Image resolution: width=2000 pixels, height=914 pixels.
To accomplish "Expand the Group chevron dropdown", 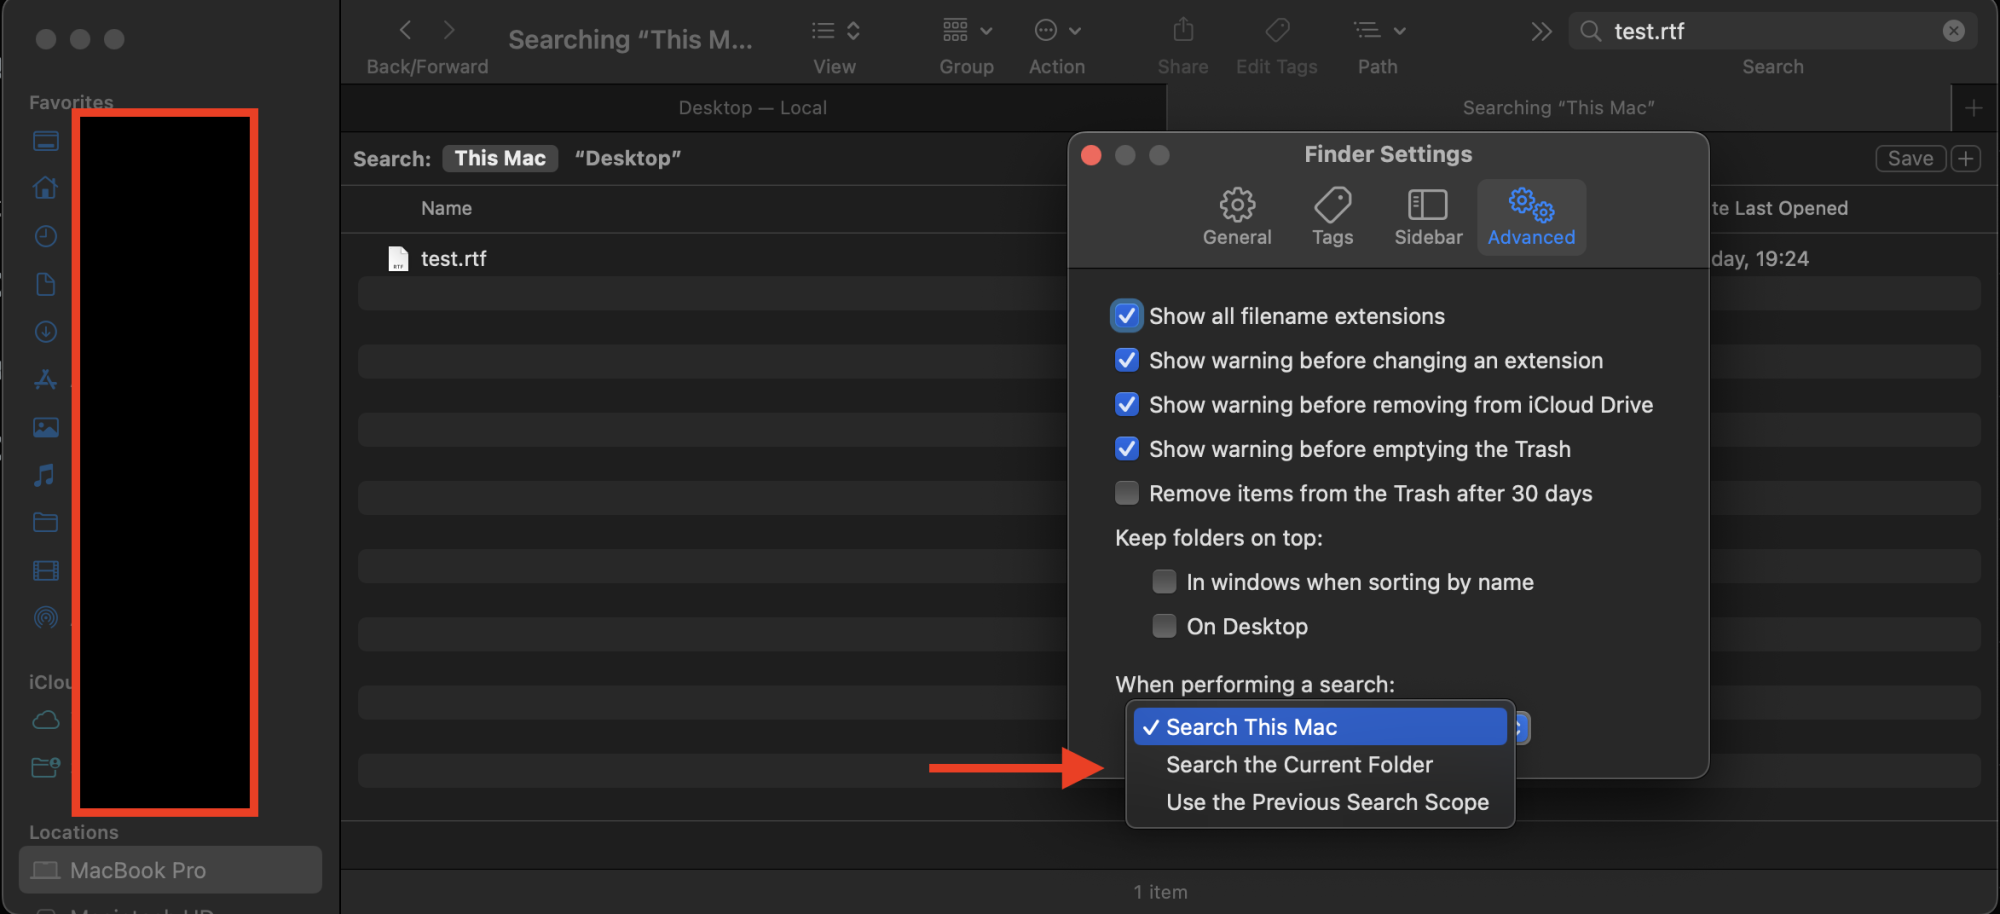I will tap(986, 31).
